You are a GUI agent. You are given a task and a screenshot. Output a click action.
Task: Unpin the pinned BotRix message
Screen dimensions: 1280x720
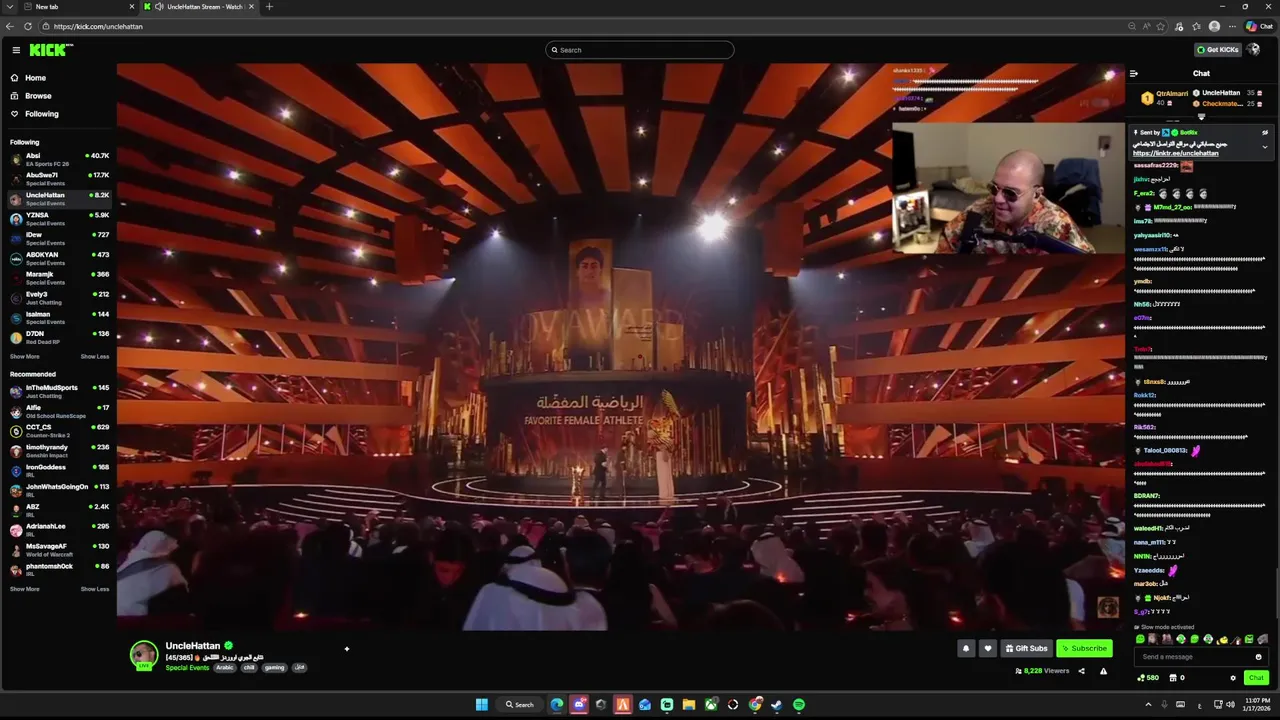1264,132
